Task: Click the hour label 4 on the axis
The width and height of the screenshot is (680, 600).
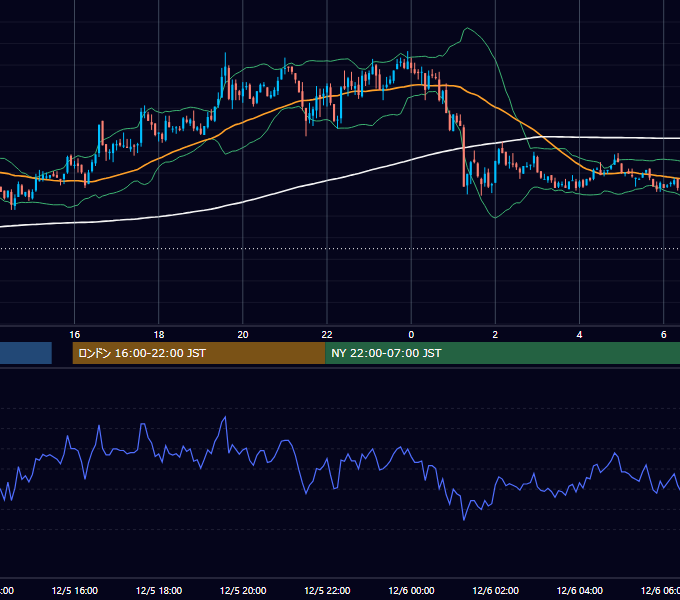Action: tap(579, 334)
